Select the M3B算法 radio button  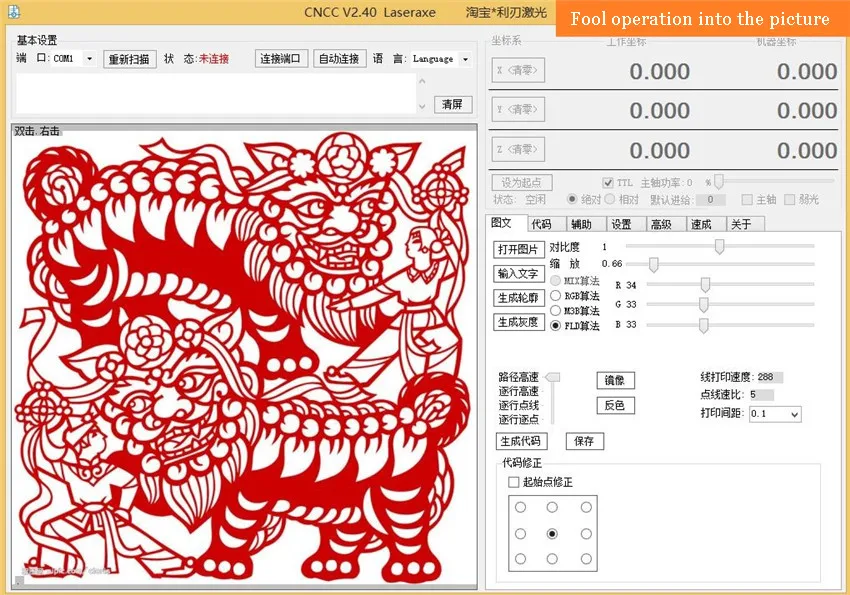(x=555, y=311)
